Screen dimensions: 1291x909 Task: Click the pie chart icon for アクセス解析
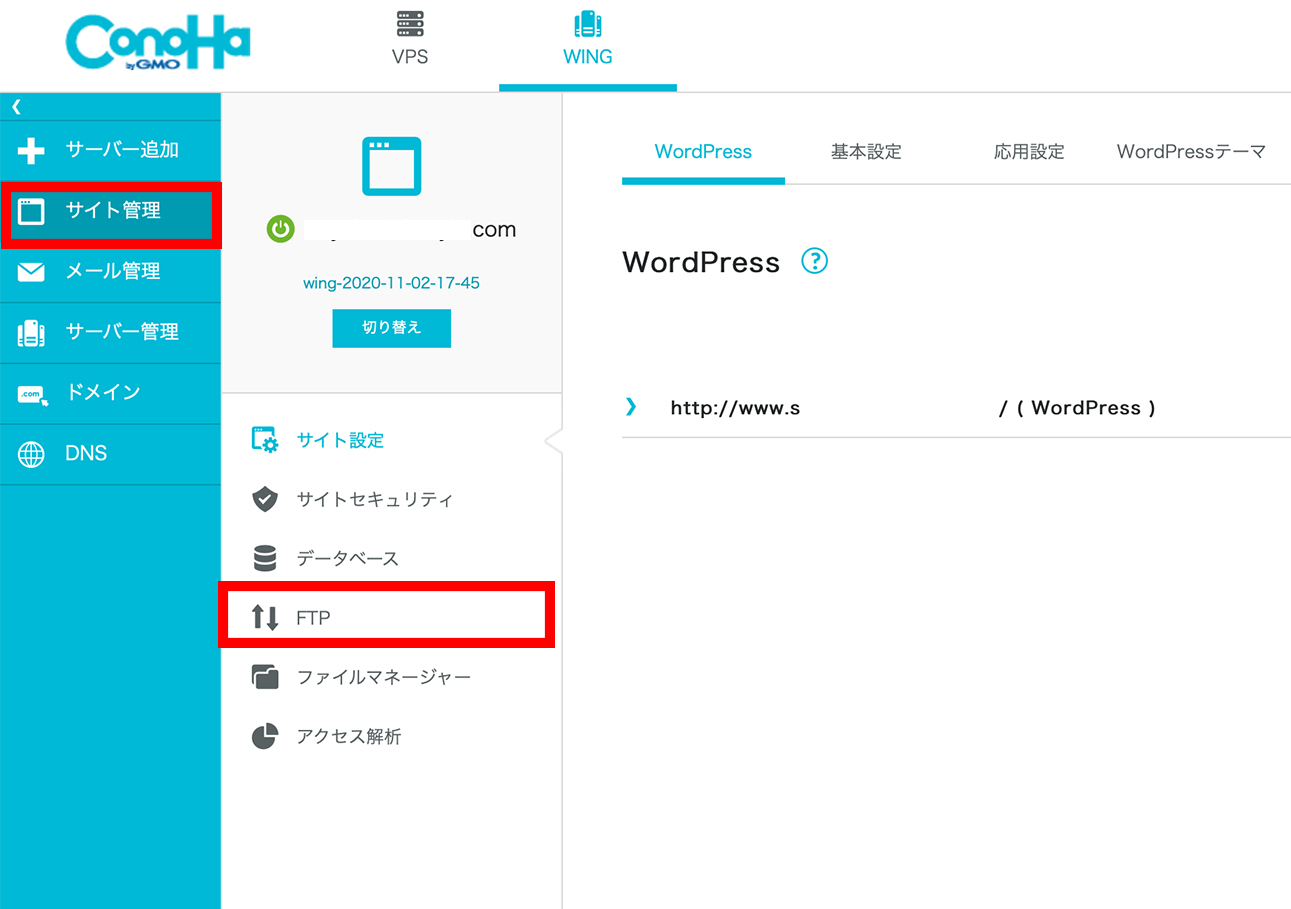point(264,736)
